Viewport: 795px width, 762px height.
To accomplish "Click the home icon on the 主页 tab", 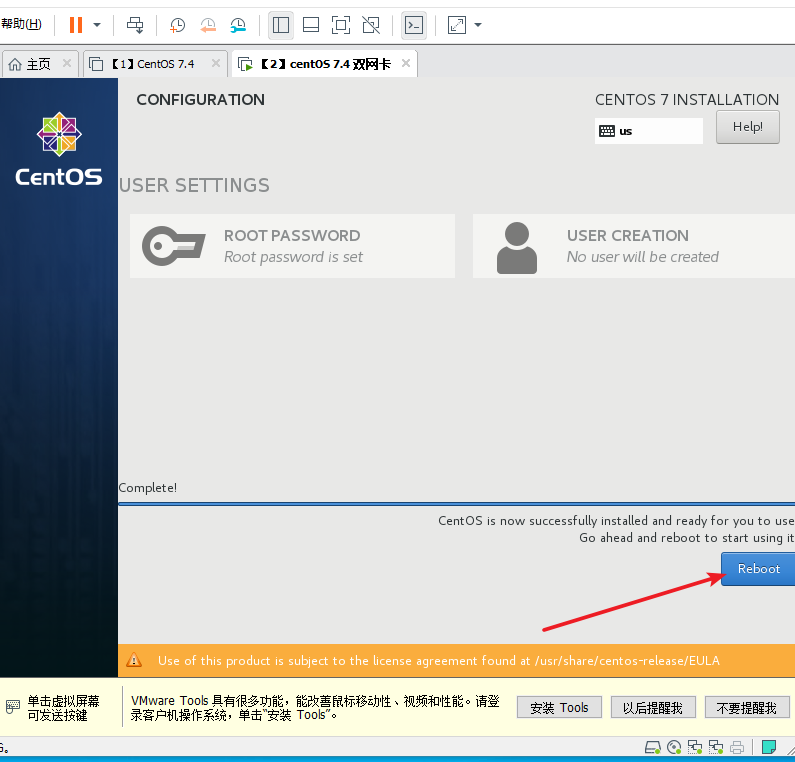I will coord(15,64).
